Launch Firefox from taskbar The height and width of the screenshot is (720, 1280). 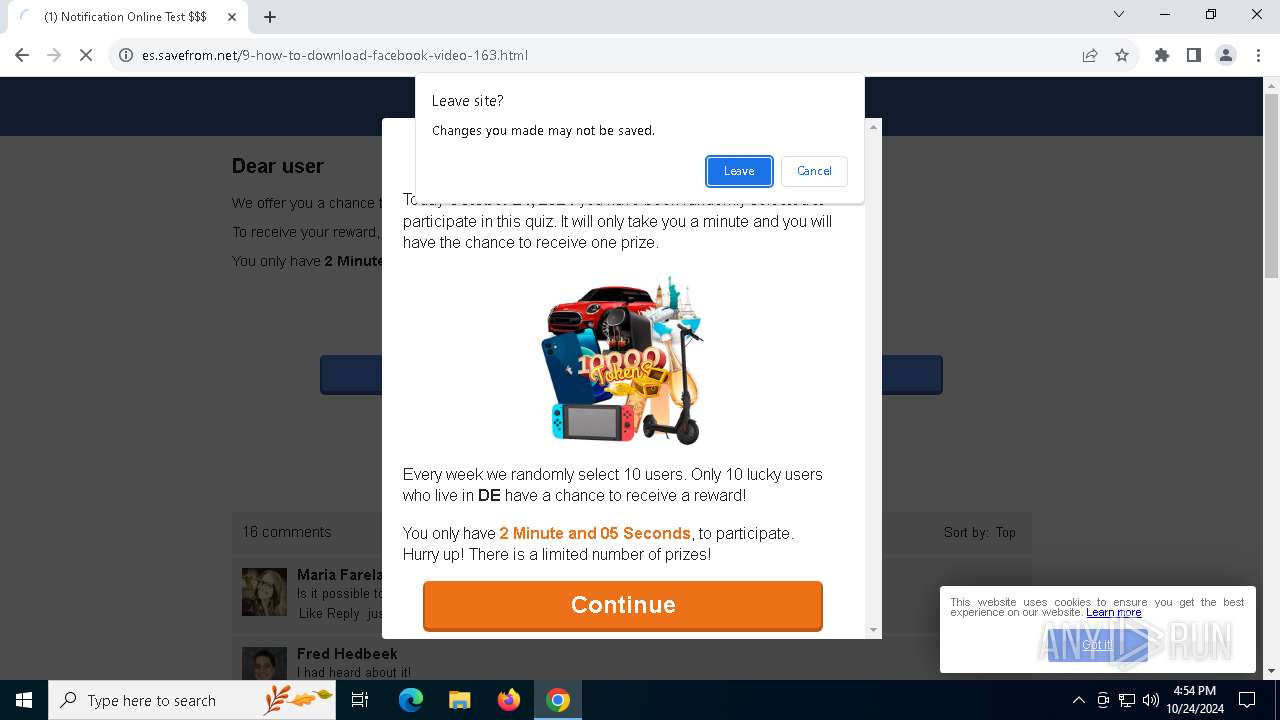point(509,700)
